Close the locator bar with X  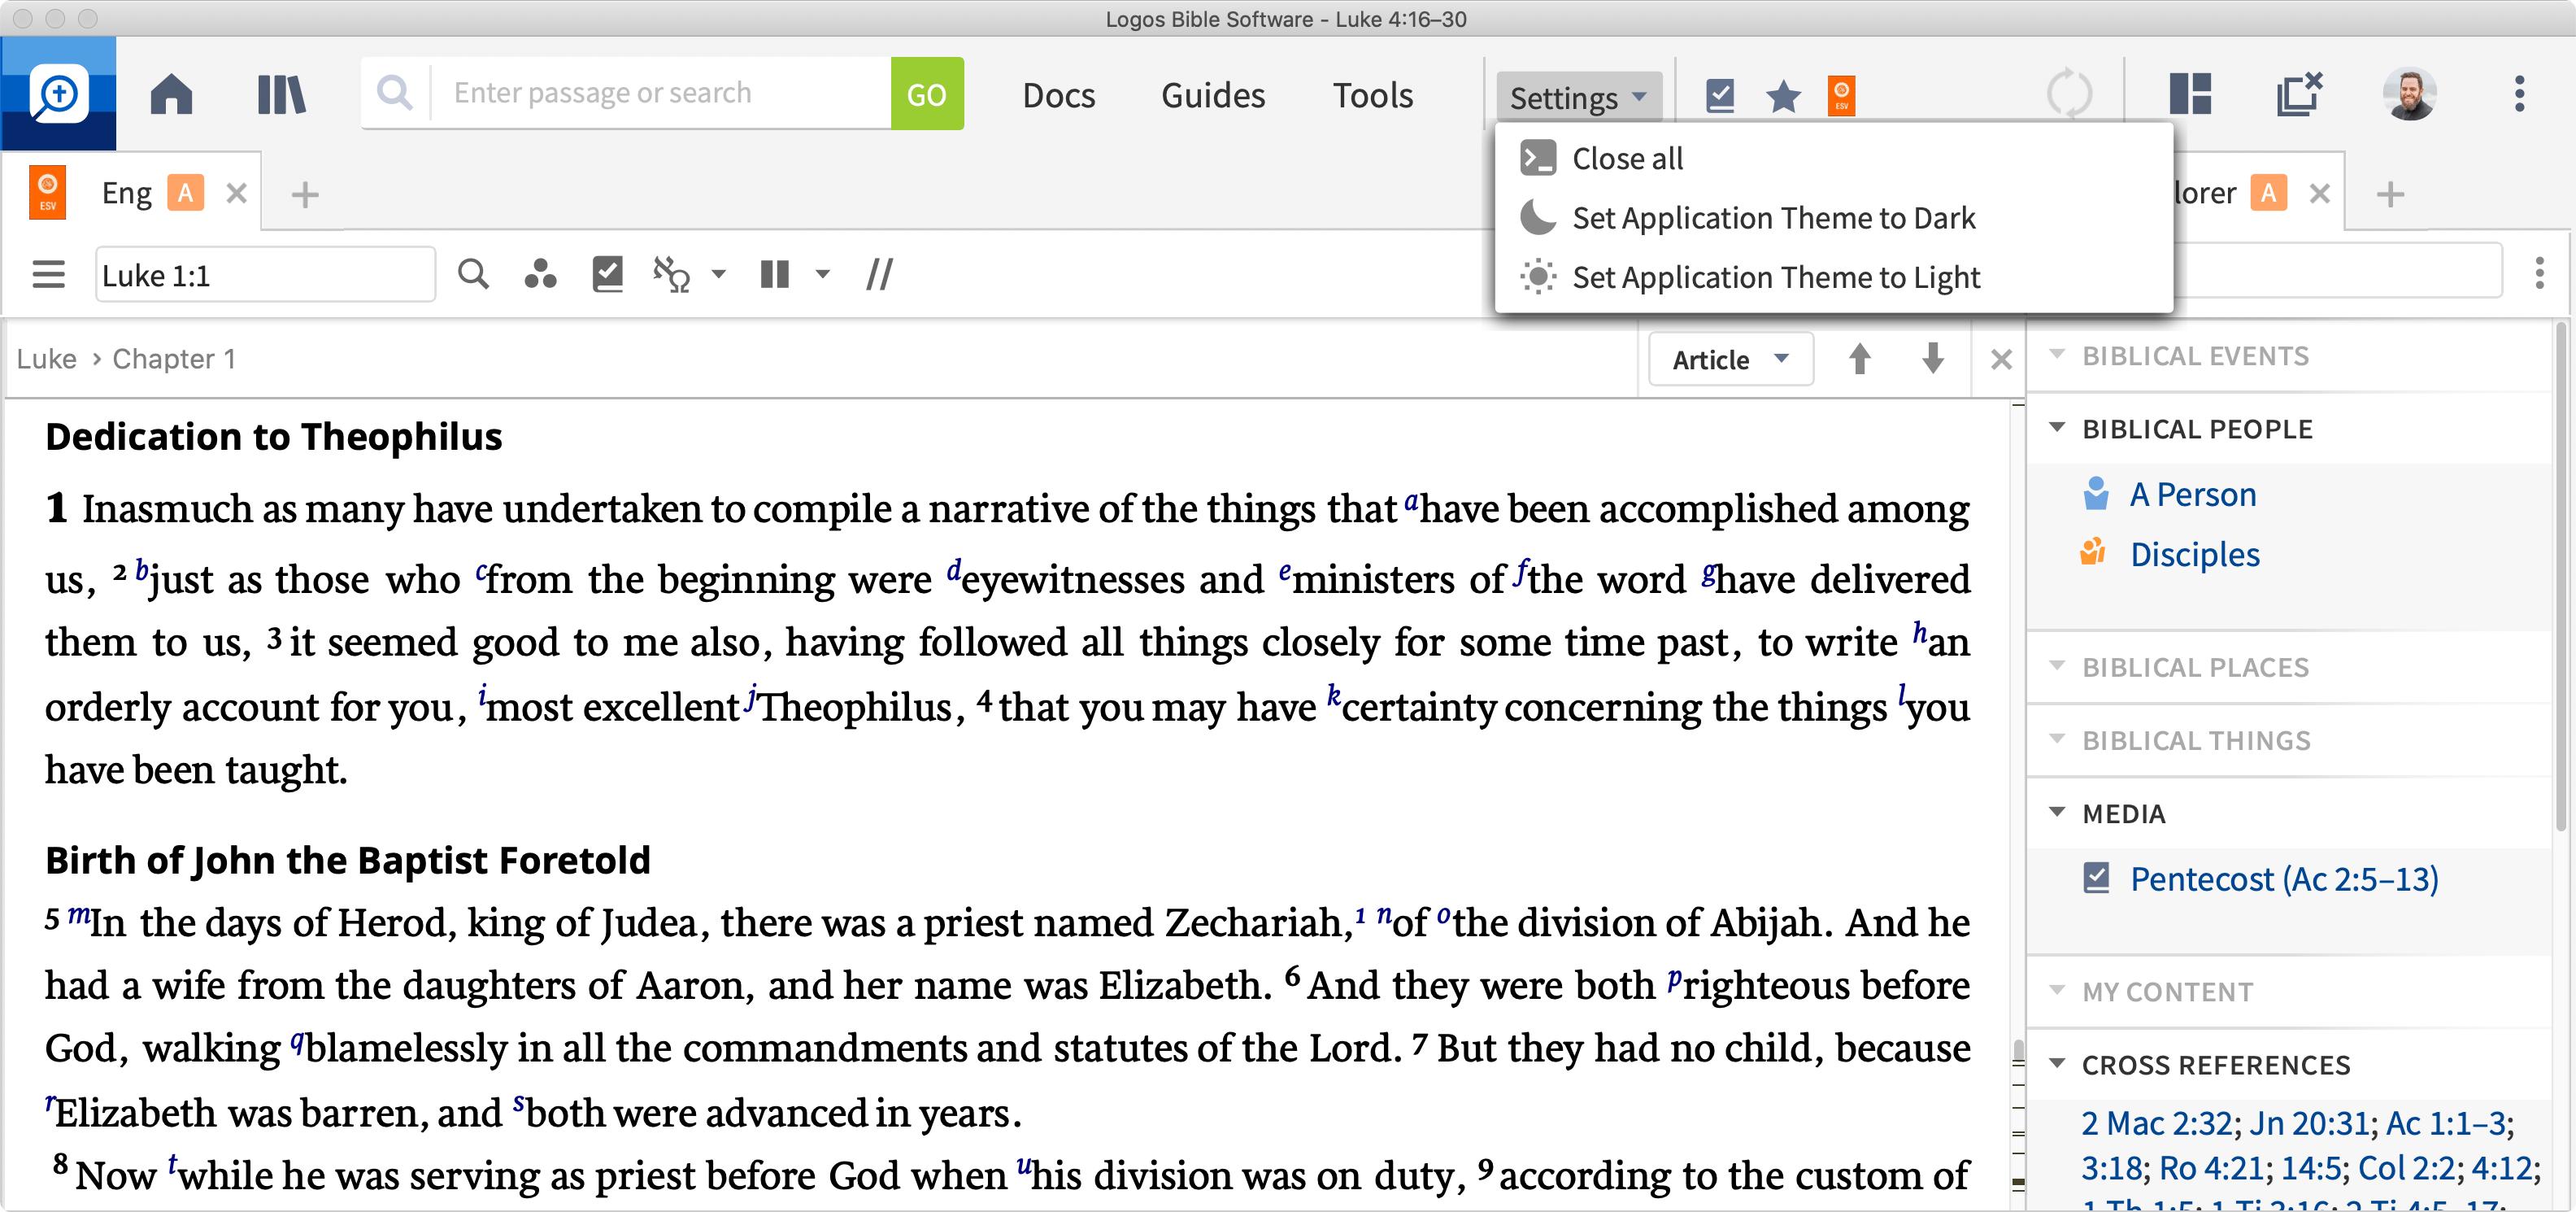2000,359
